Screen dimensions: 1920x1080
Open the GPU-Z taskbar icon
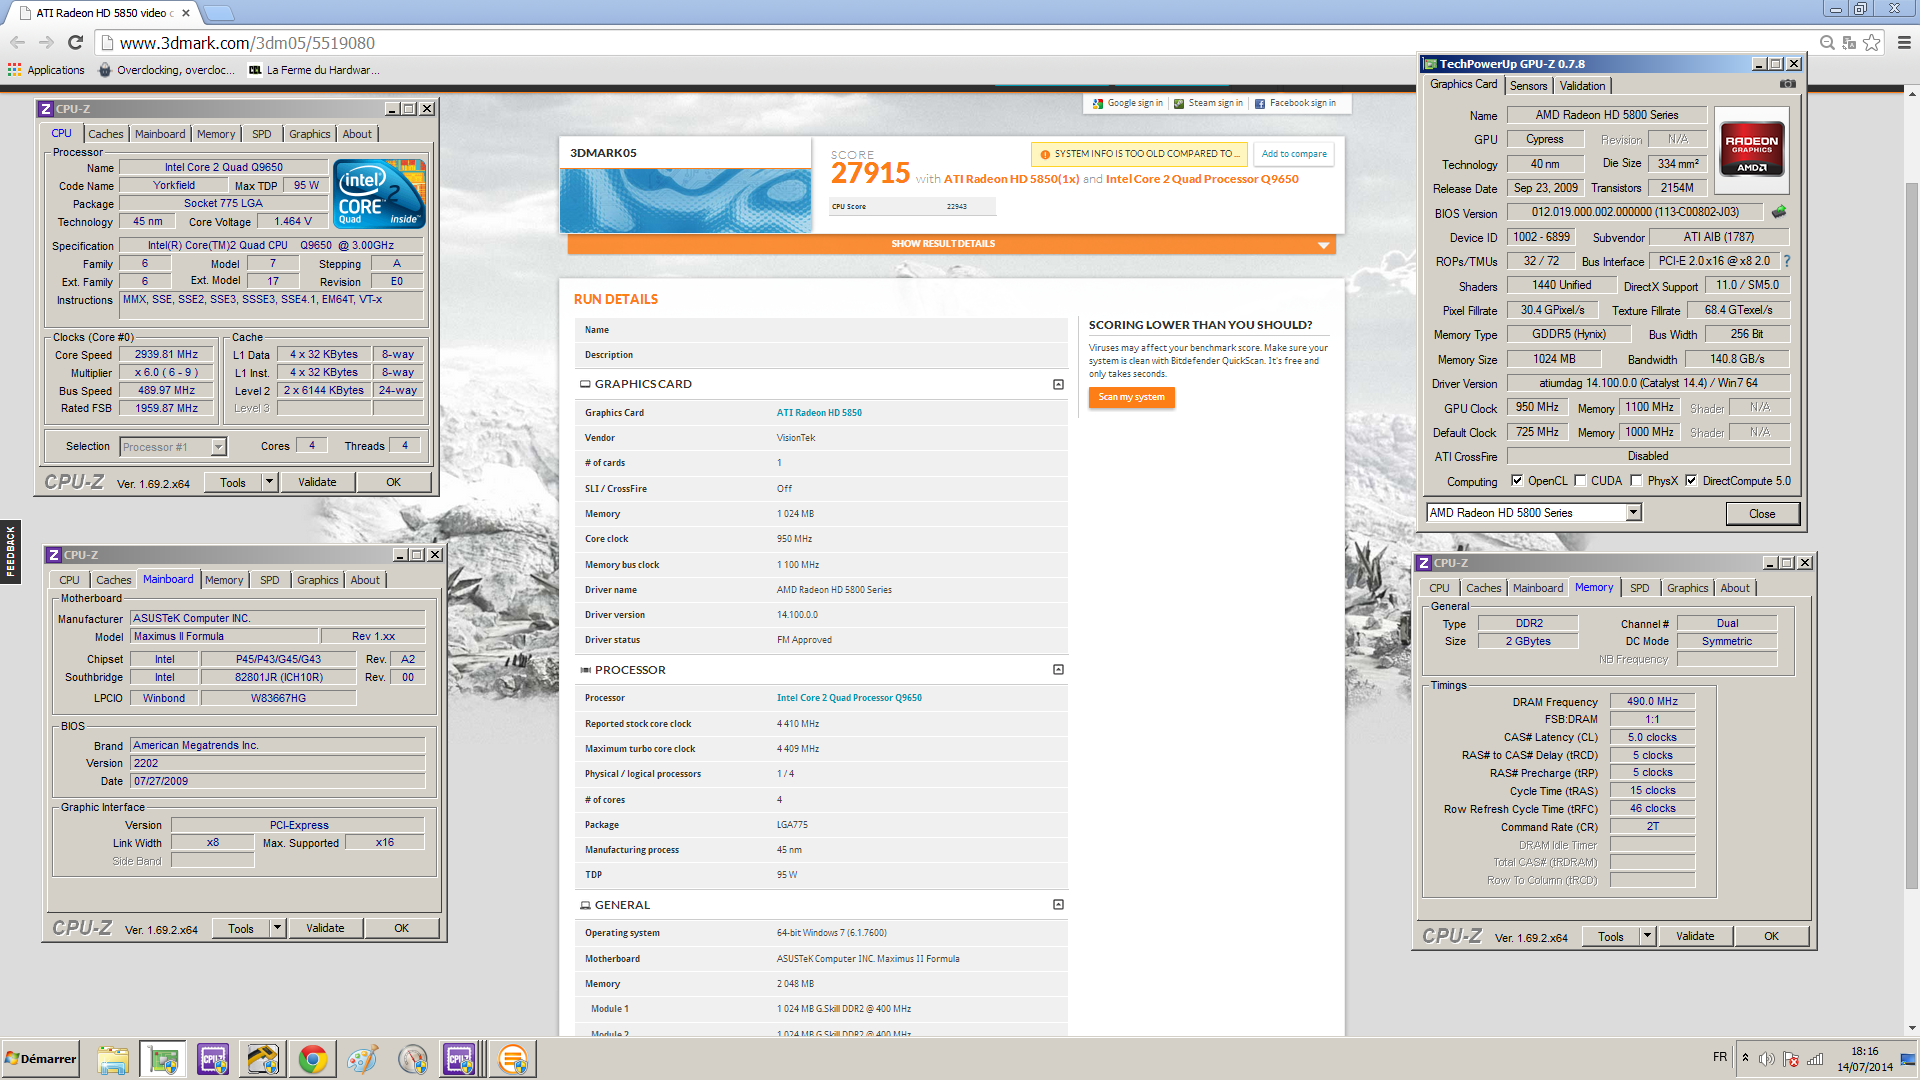tap(163, 1059)
